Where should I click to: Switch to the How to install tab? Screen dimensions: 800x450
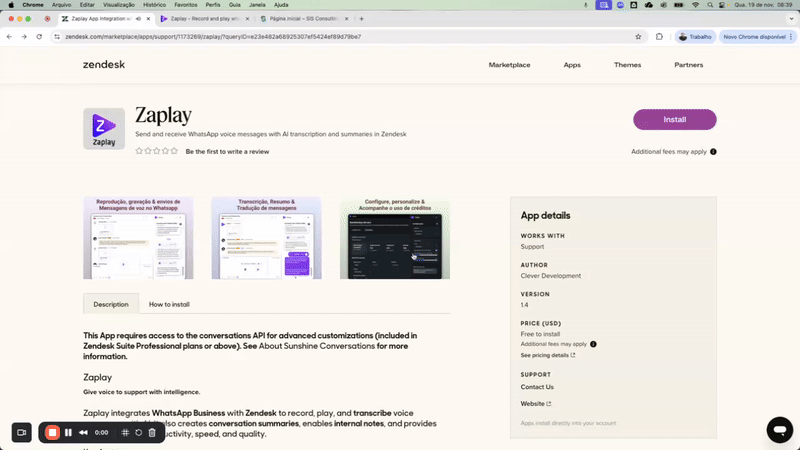click(169, 304)
